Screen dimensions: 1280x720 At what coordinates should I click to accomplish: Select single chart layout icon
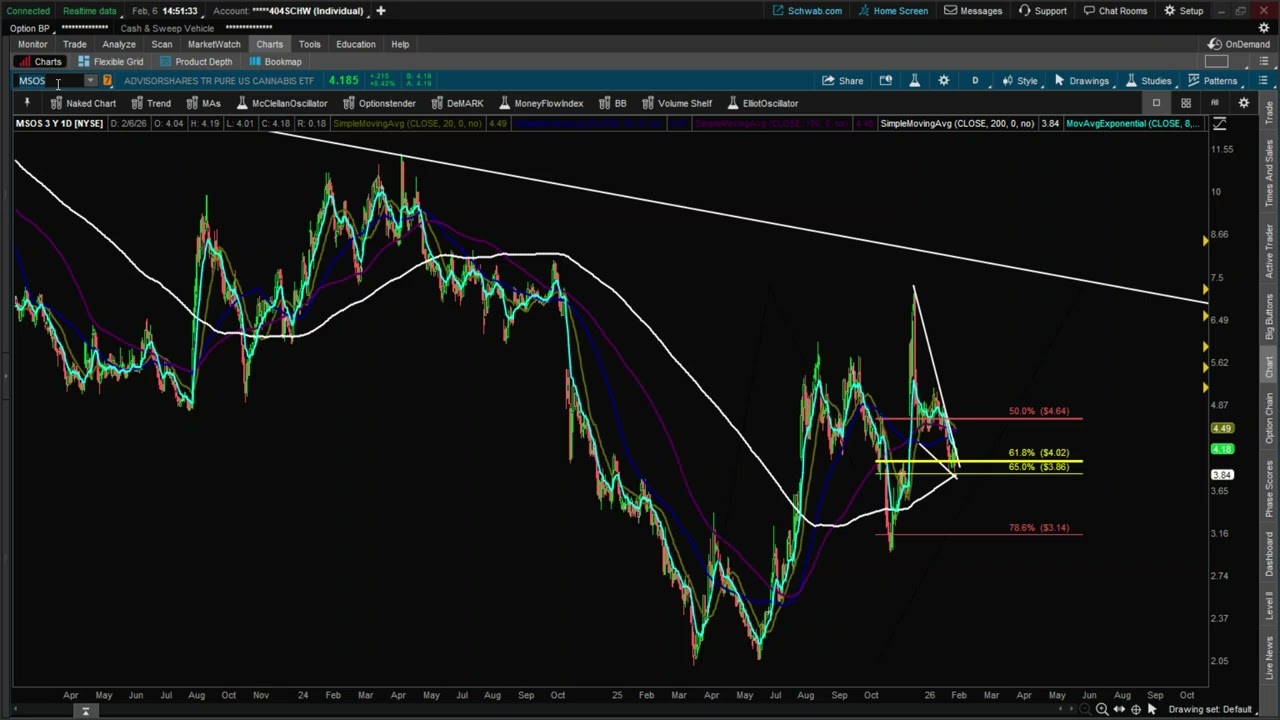point(1156,103)
